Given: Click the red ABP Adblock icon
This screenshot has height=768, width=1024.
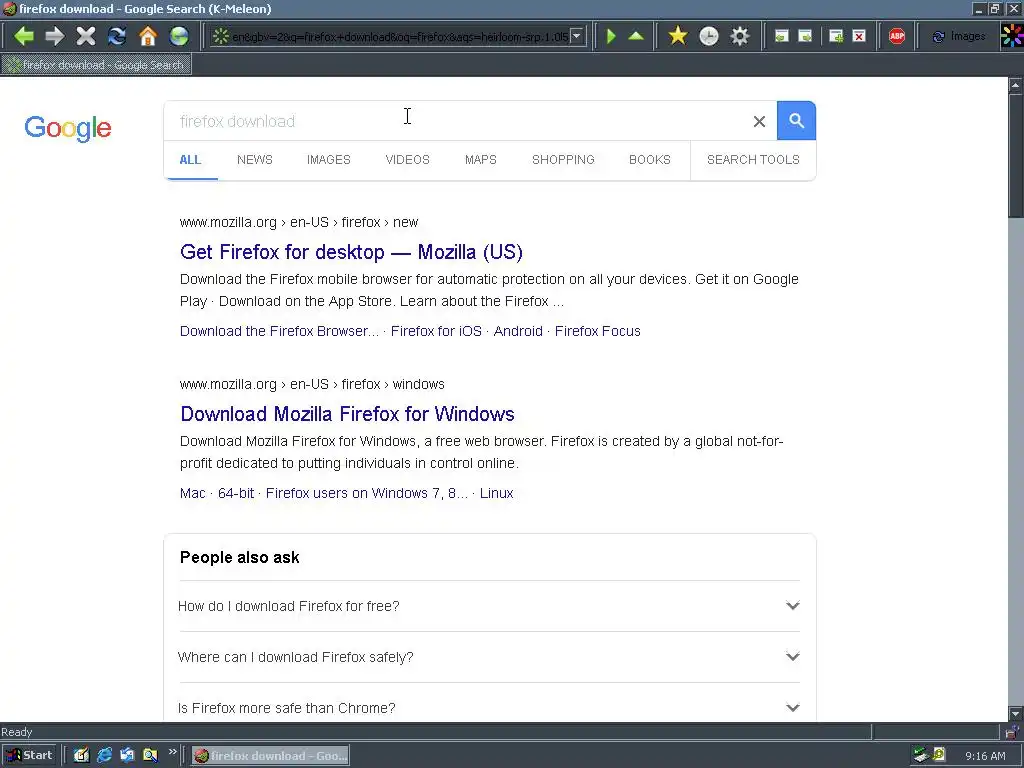Looking at the screenshot, I should 897,36.
